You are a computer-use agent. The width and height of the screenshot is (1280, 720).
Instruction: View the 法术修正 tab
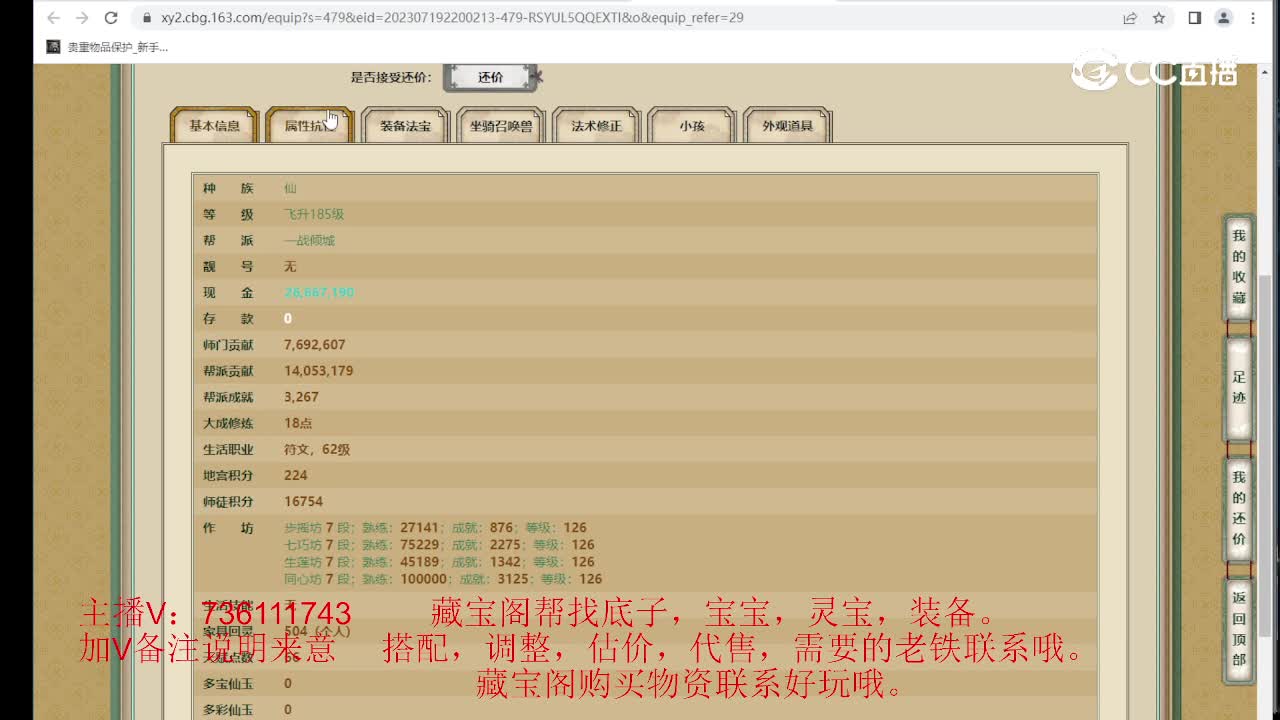[595, 126]
